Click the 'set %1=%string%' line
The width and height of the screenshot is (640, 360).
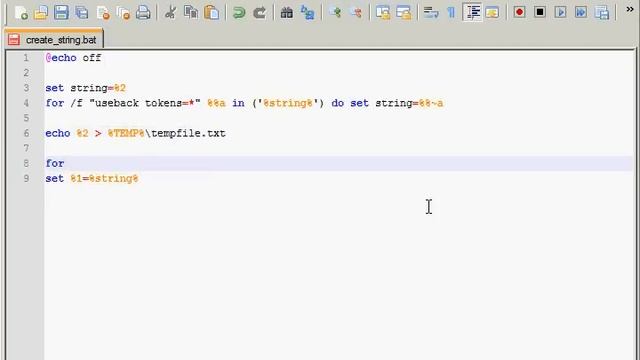[92, 178]
